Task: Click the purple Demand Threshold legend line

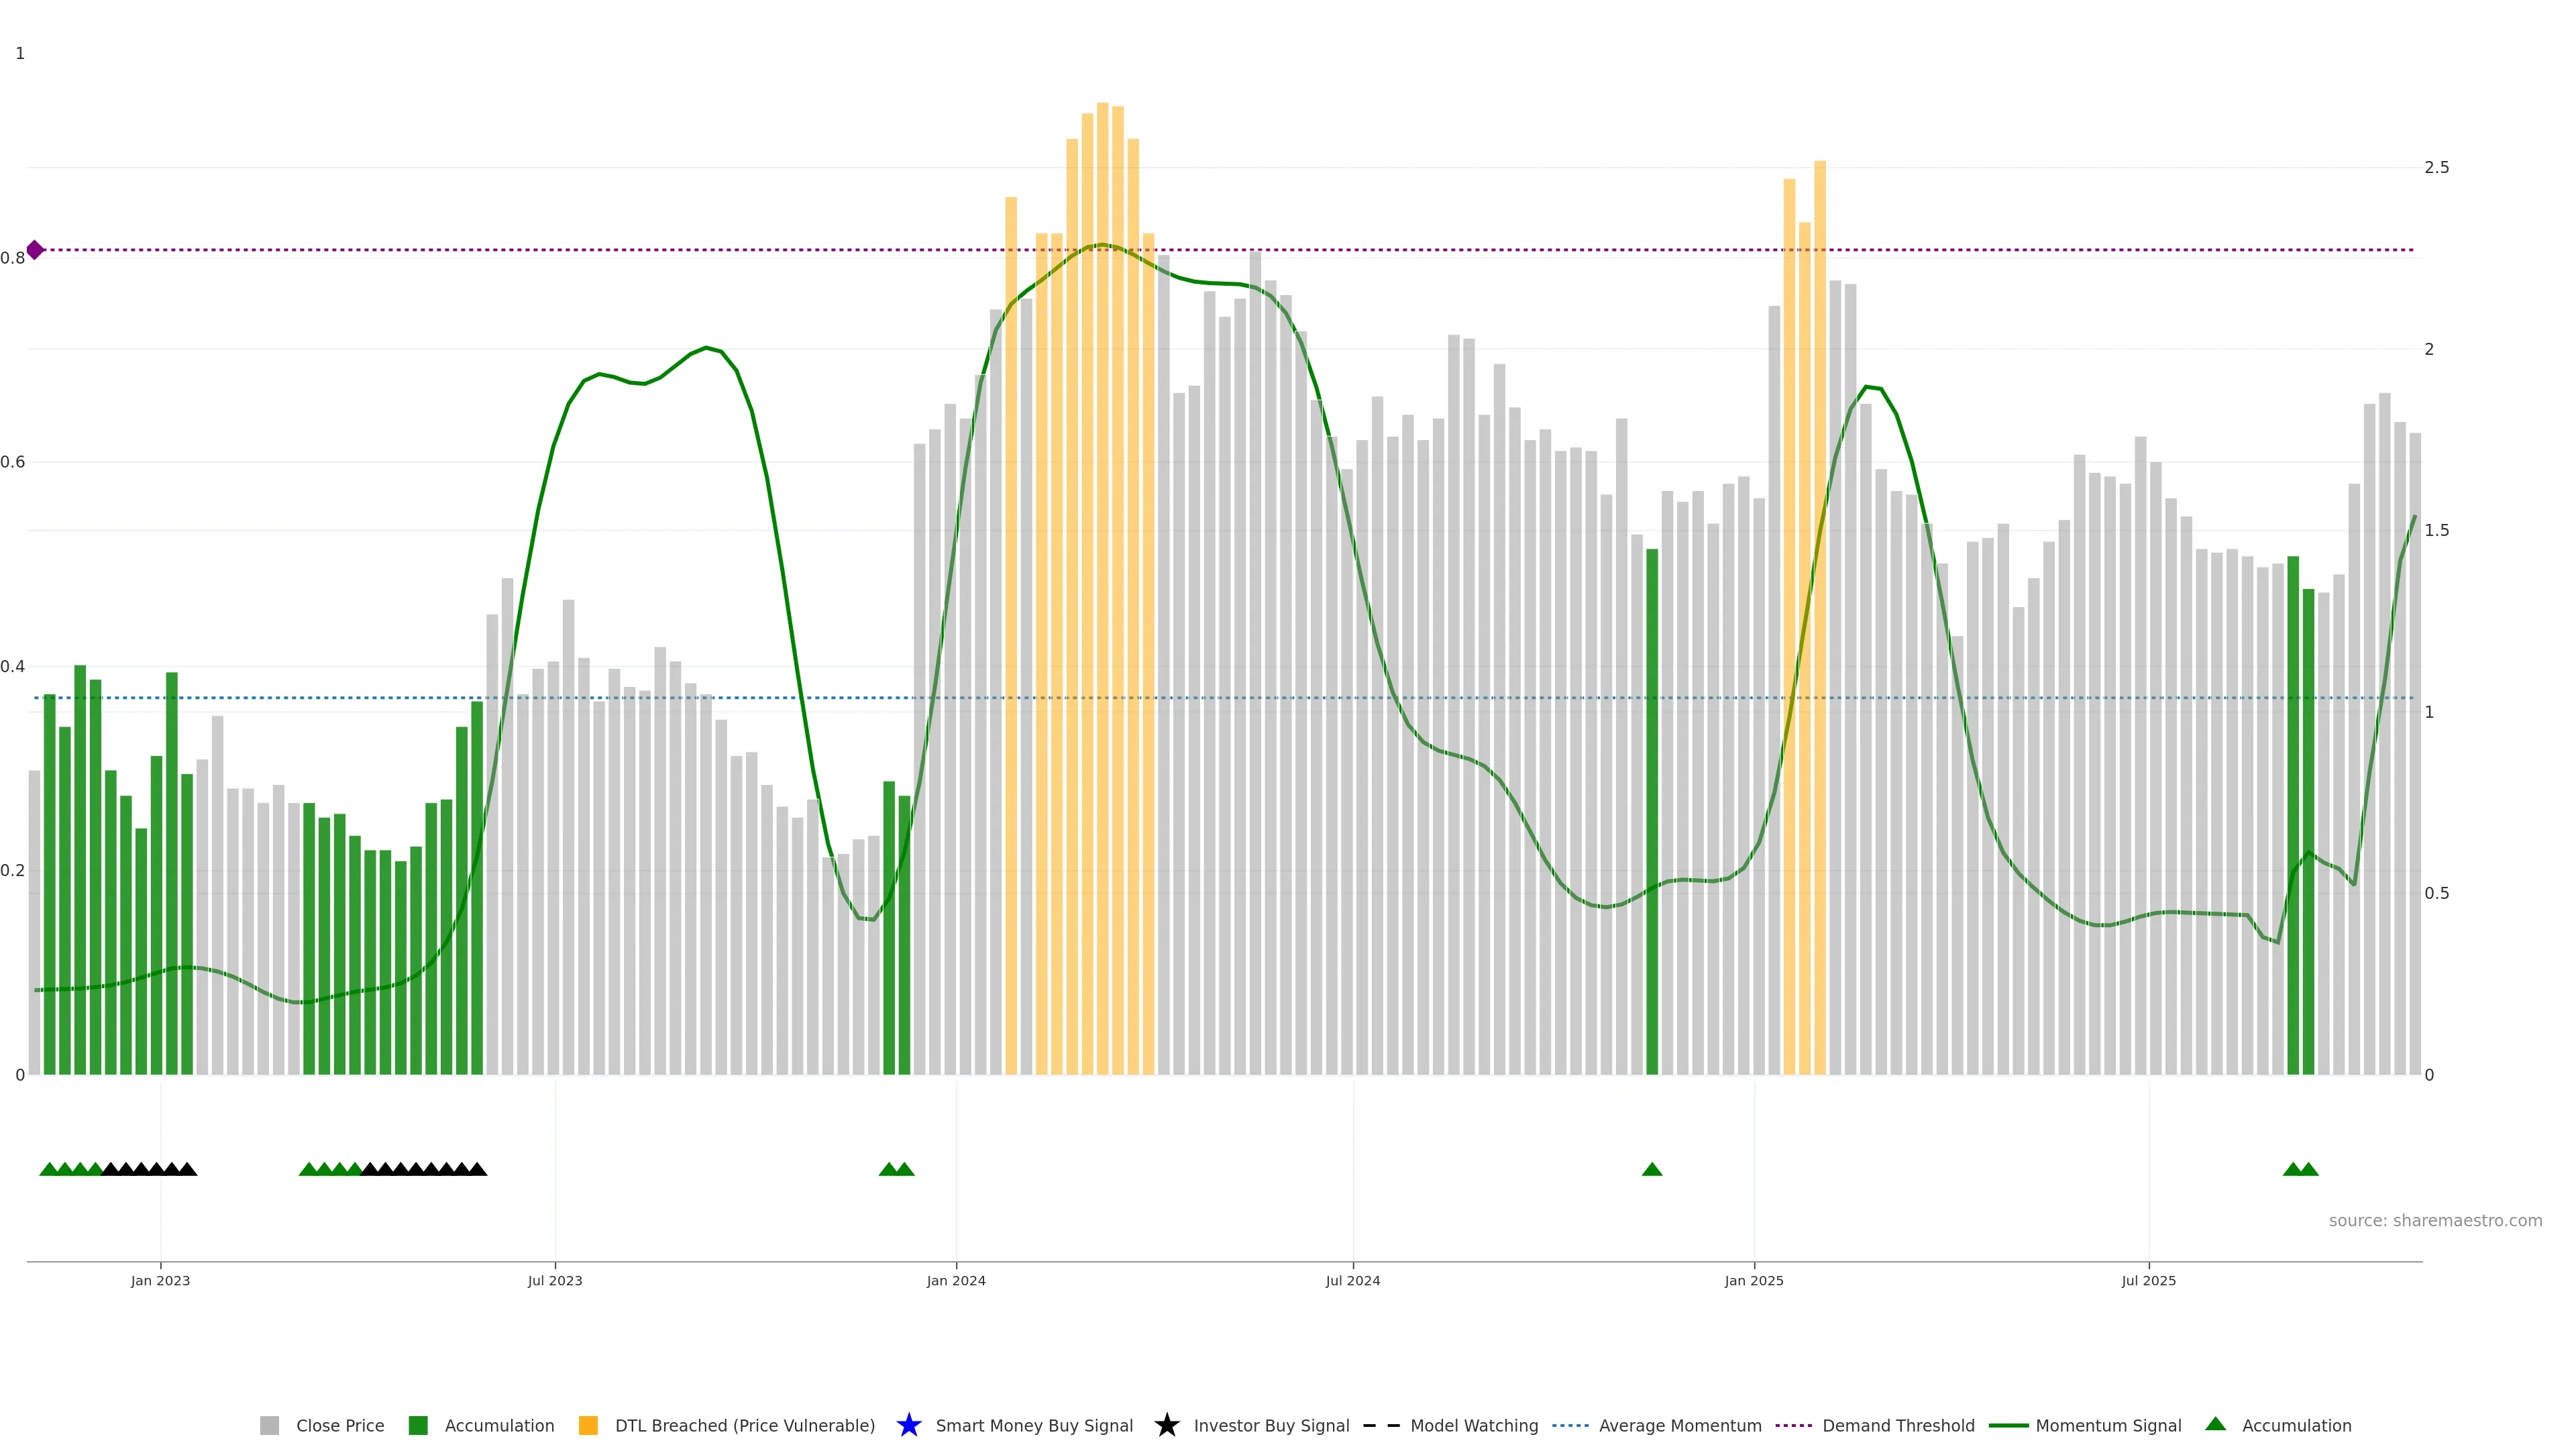Action: 1793,1425
